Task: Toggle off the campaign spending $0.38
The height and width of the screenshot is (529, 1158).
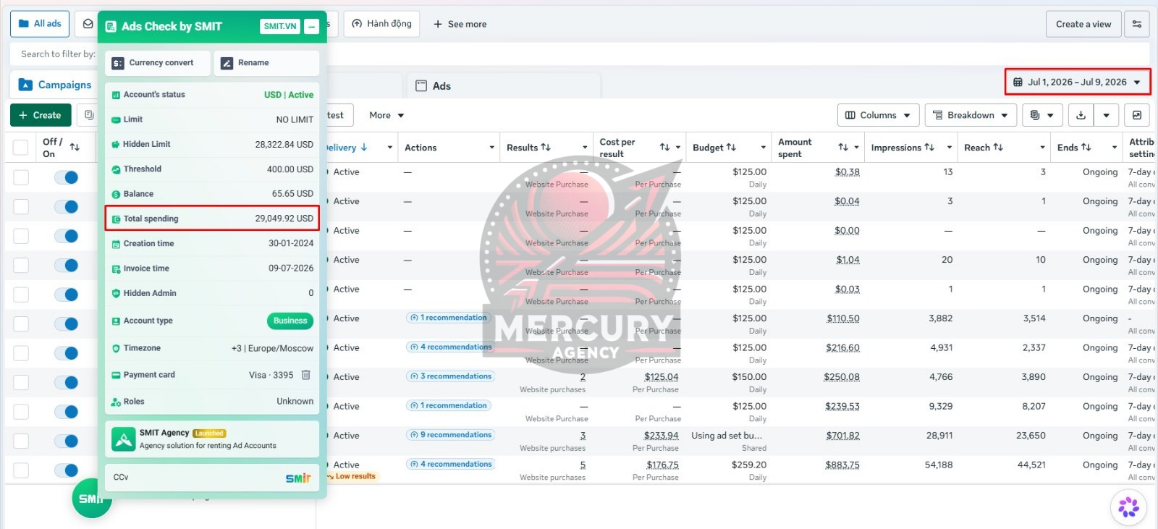Action: point(66,177)
